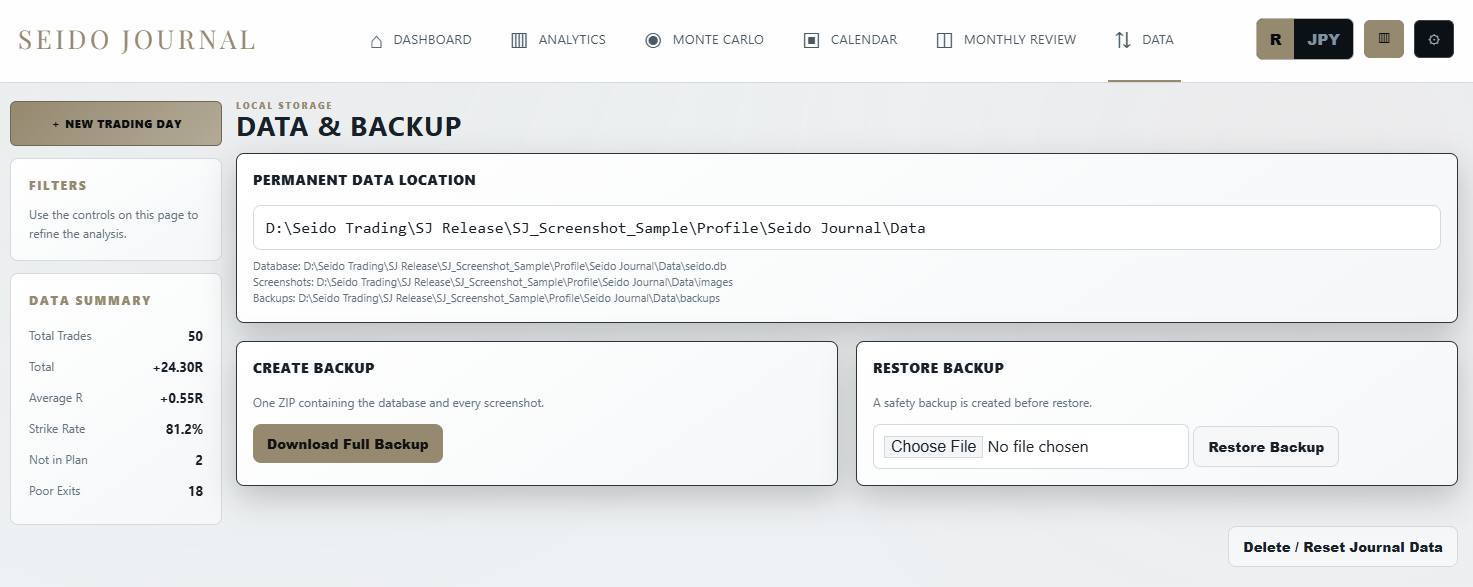Viewport: 1473px width, 587px height.
Task: Click Download Full Backup
Action: tap(348, 444)
